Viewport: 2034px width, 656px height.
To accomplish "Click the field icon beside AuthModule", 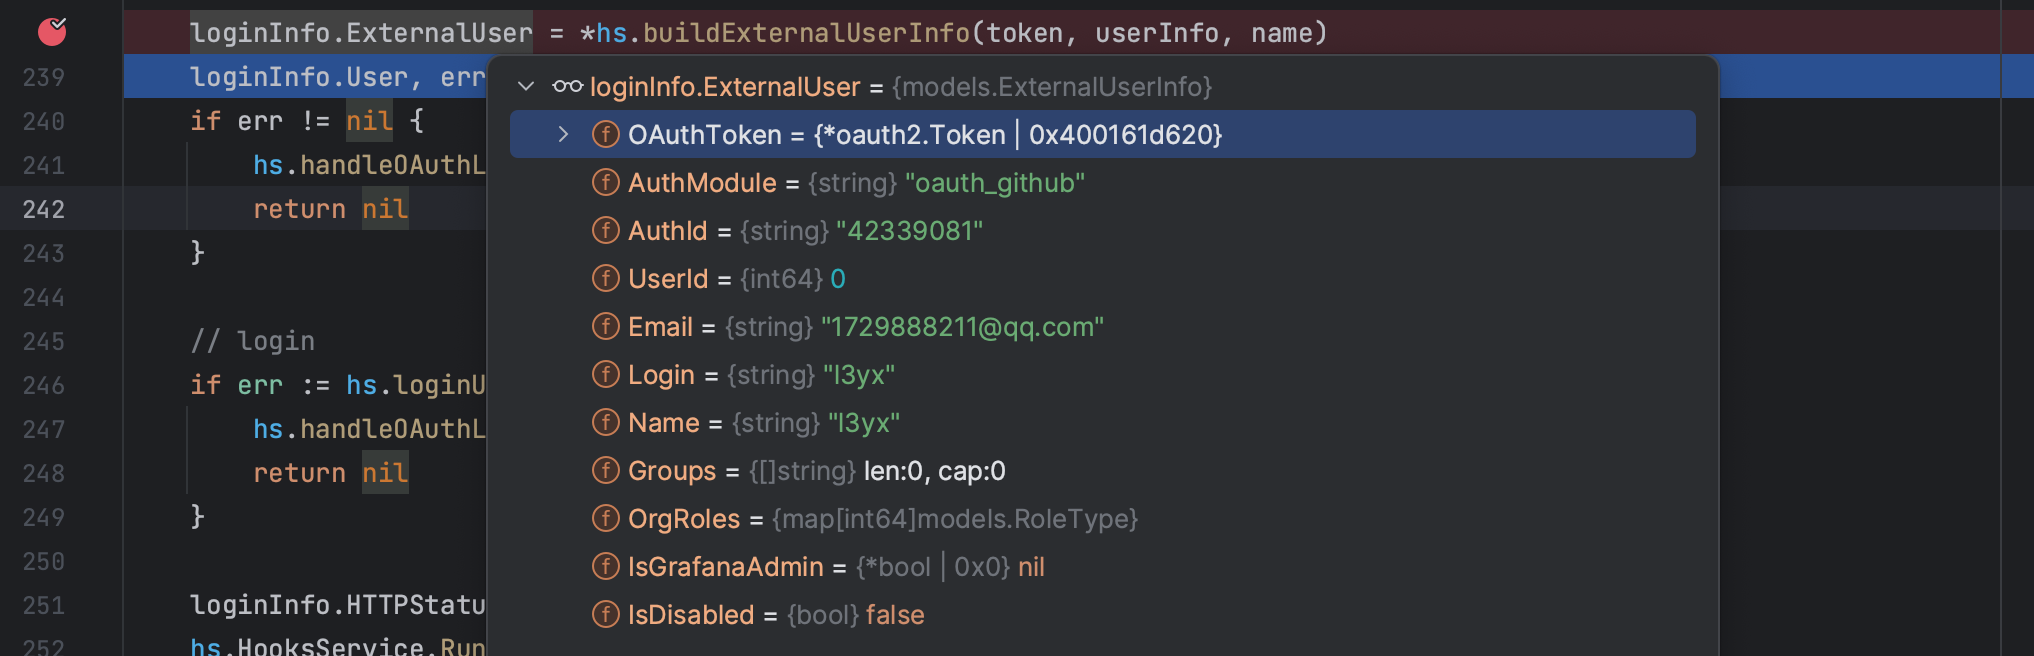I will point(606,182).
